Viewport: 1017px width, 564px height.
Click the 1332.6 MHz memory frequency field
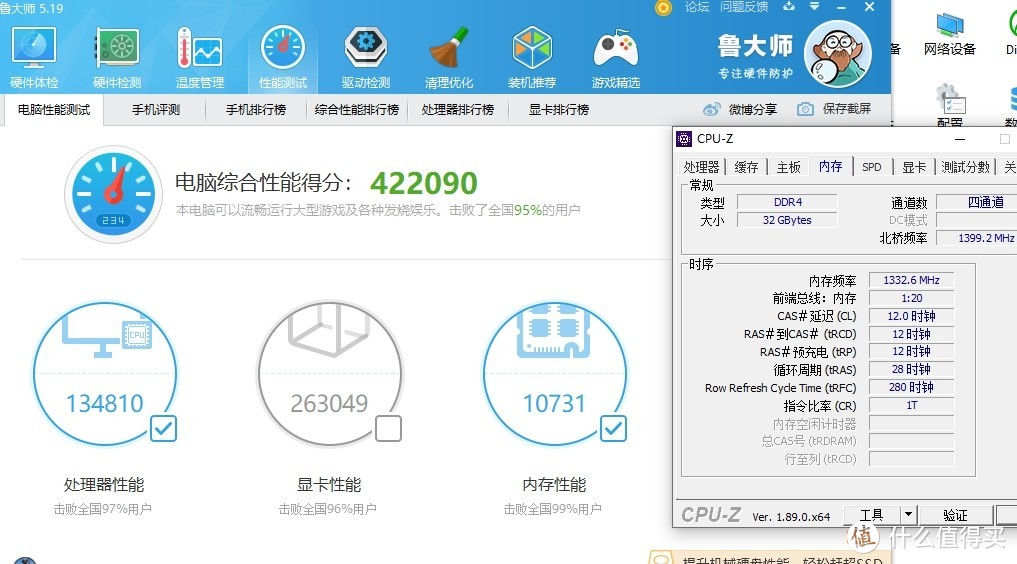[x=911, y=280]
